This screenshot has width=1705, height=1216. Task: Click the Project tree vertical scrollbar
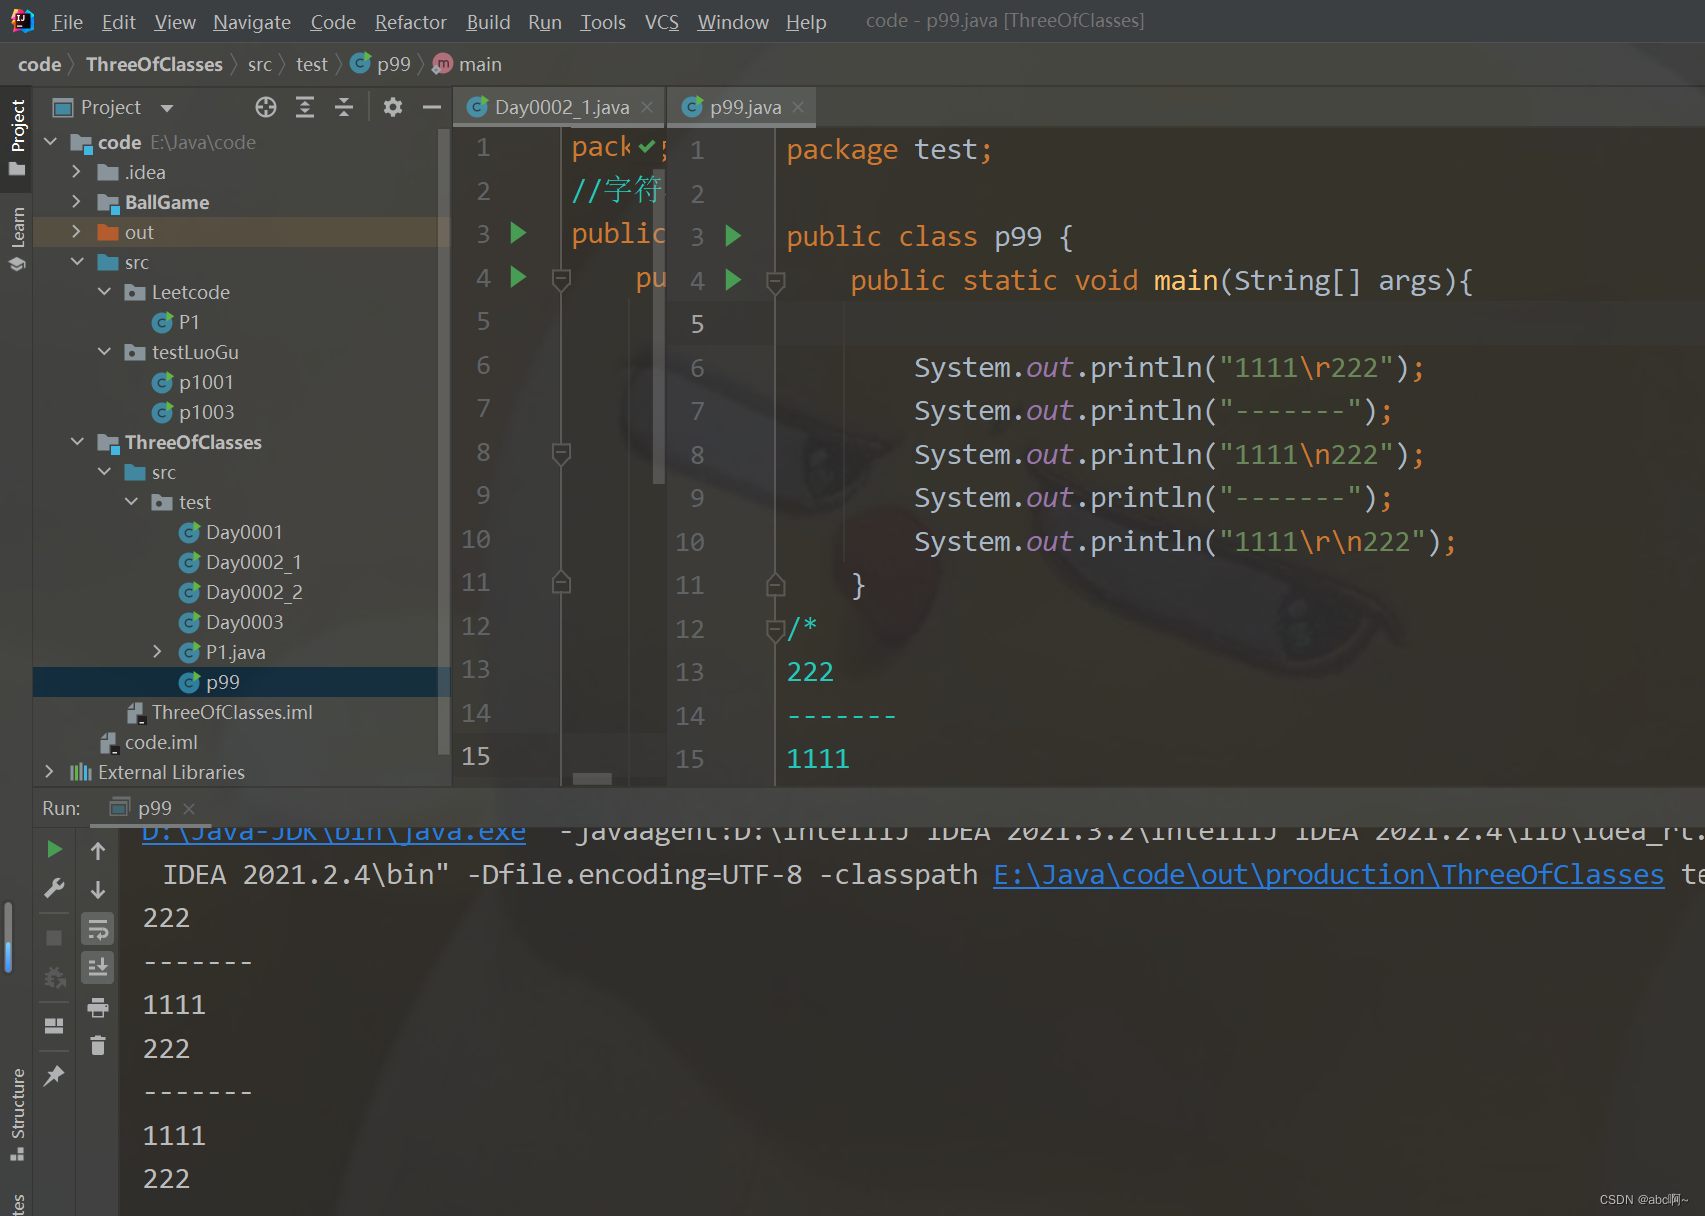pos(445,440)
